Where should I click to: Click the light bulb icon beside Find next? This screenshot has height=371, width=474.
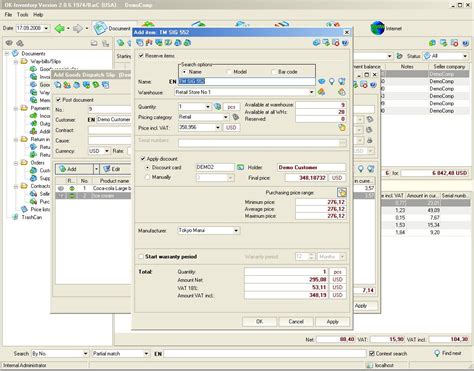coord(437,353)
